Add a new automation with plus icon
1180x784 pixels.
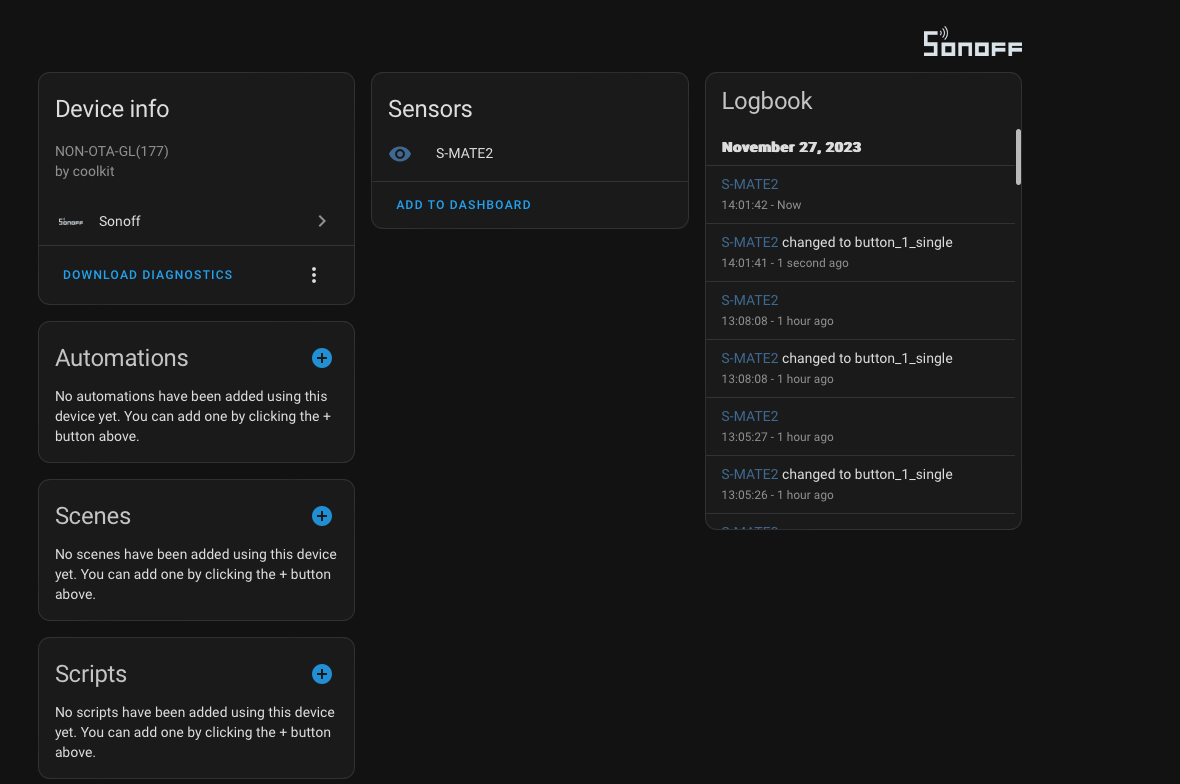tap(322, 358)
